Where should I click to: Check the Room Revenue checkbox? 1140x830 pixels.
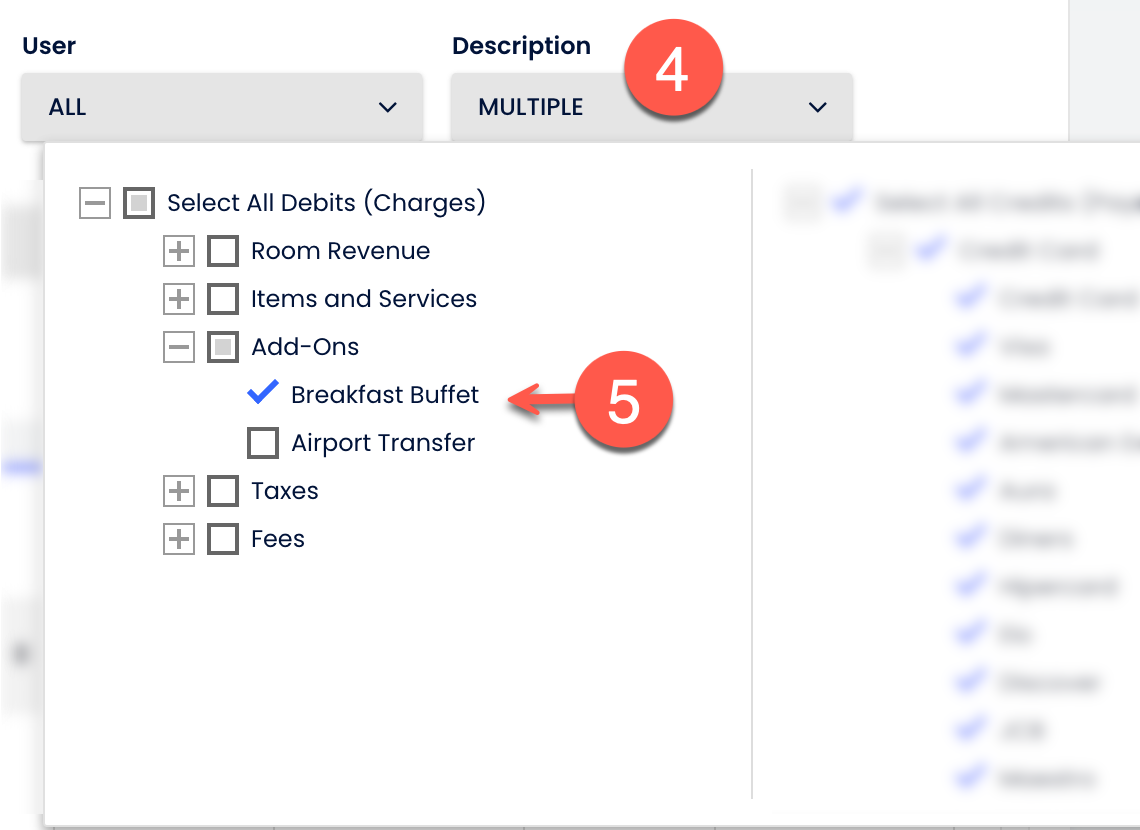[x=222, y=251]
